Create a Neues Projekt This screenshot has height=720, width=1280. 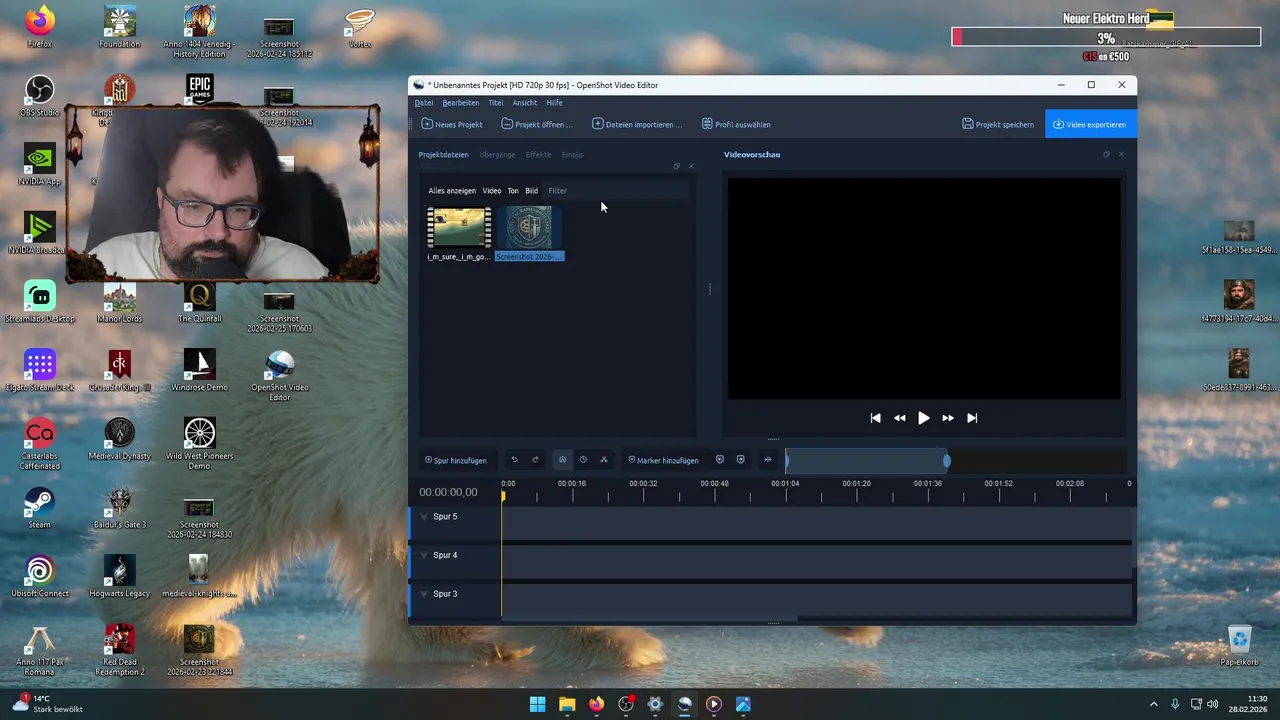(x=452, y=124)
